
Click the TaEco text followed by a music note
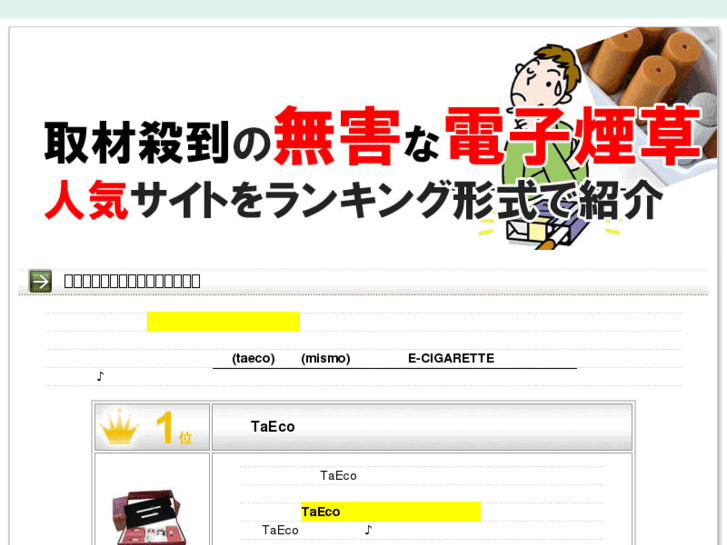coord(280,530)
